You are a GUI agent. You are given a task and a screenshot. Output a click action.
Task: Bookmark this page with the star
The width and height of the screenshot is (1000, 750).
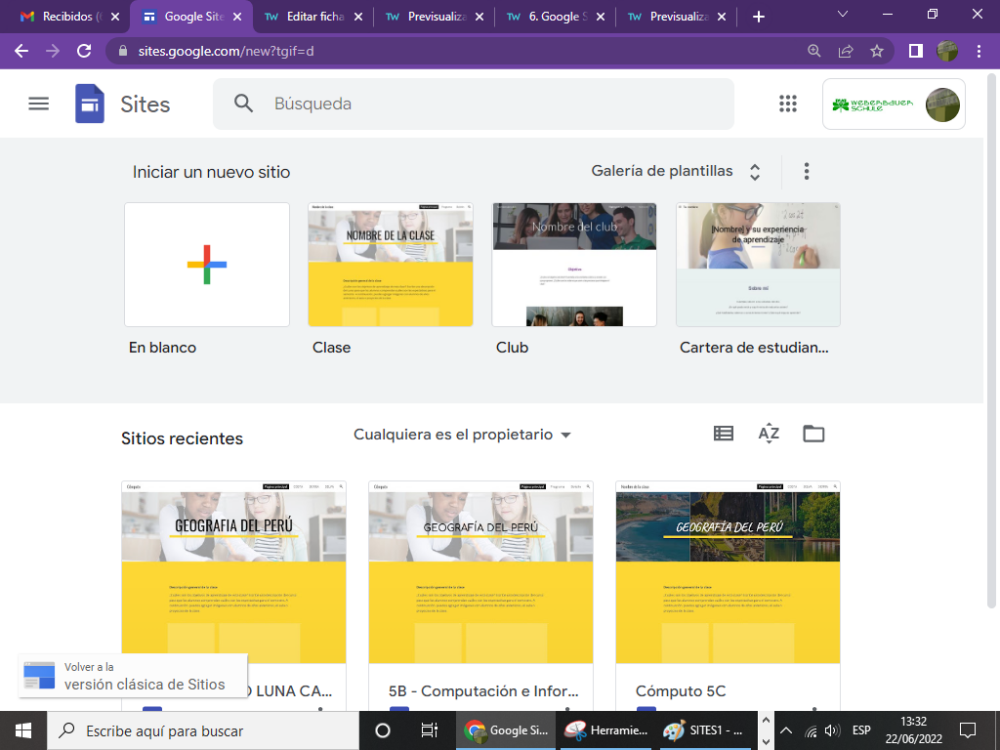click(877, 51)
